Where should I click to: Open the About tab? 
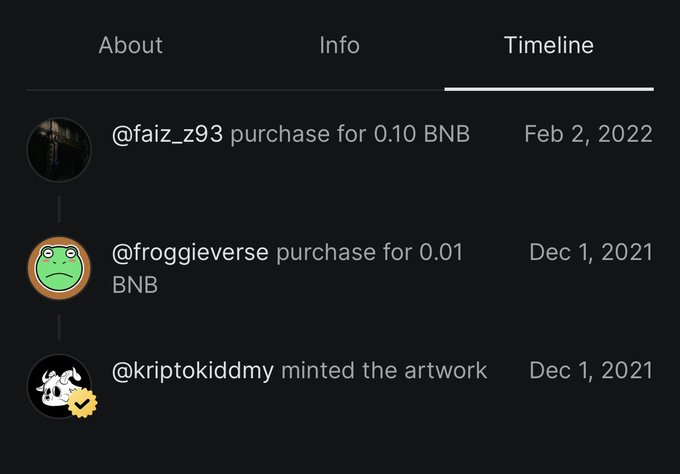tap(131, 45)
